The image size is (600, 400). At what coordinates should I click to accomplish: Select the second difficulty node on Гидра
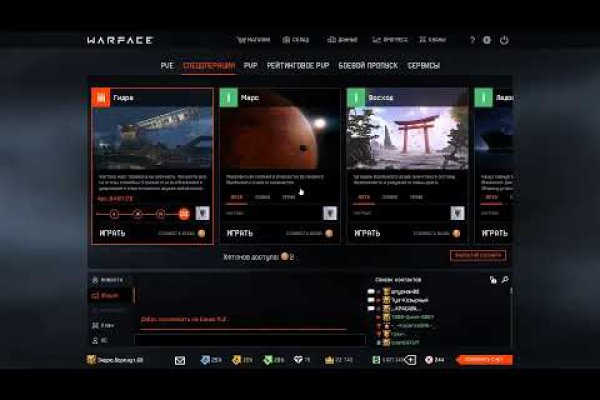137,213
